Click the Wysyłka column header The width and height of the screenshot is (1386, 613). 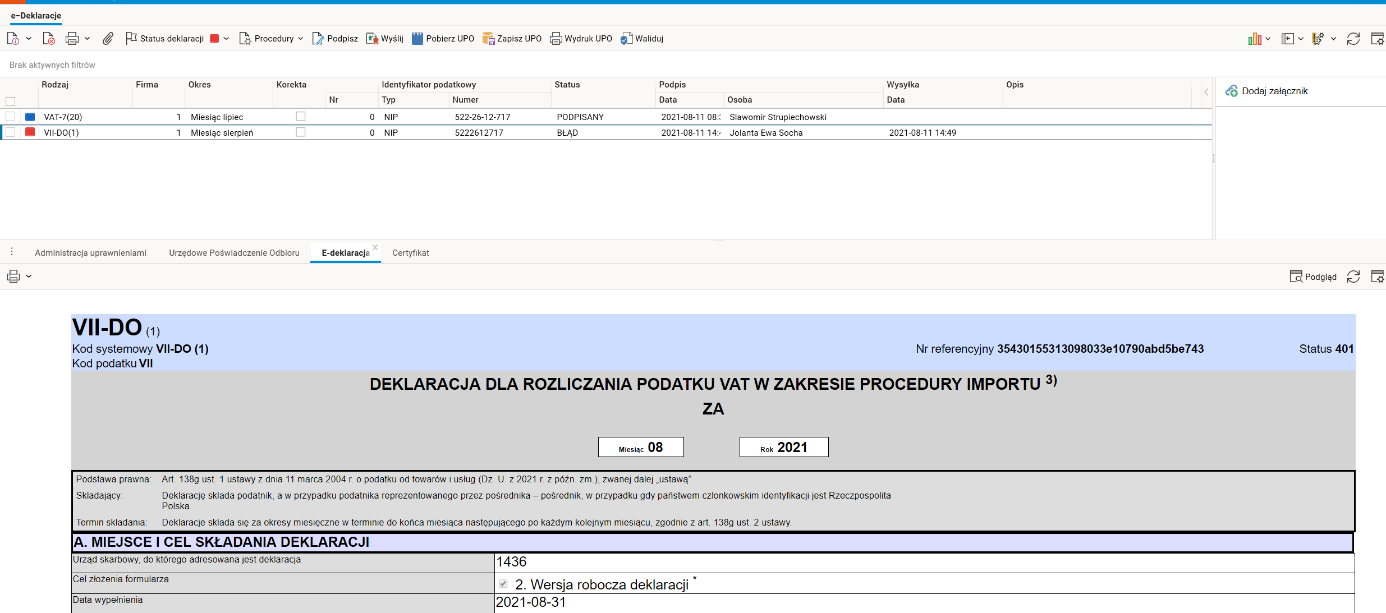(x=903, y=85)
